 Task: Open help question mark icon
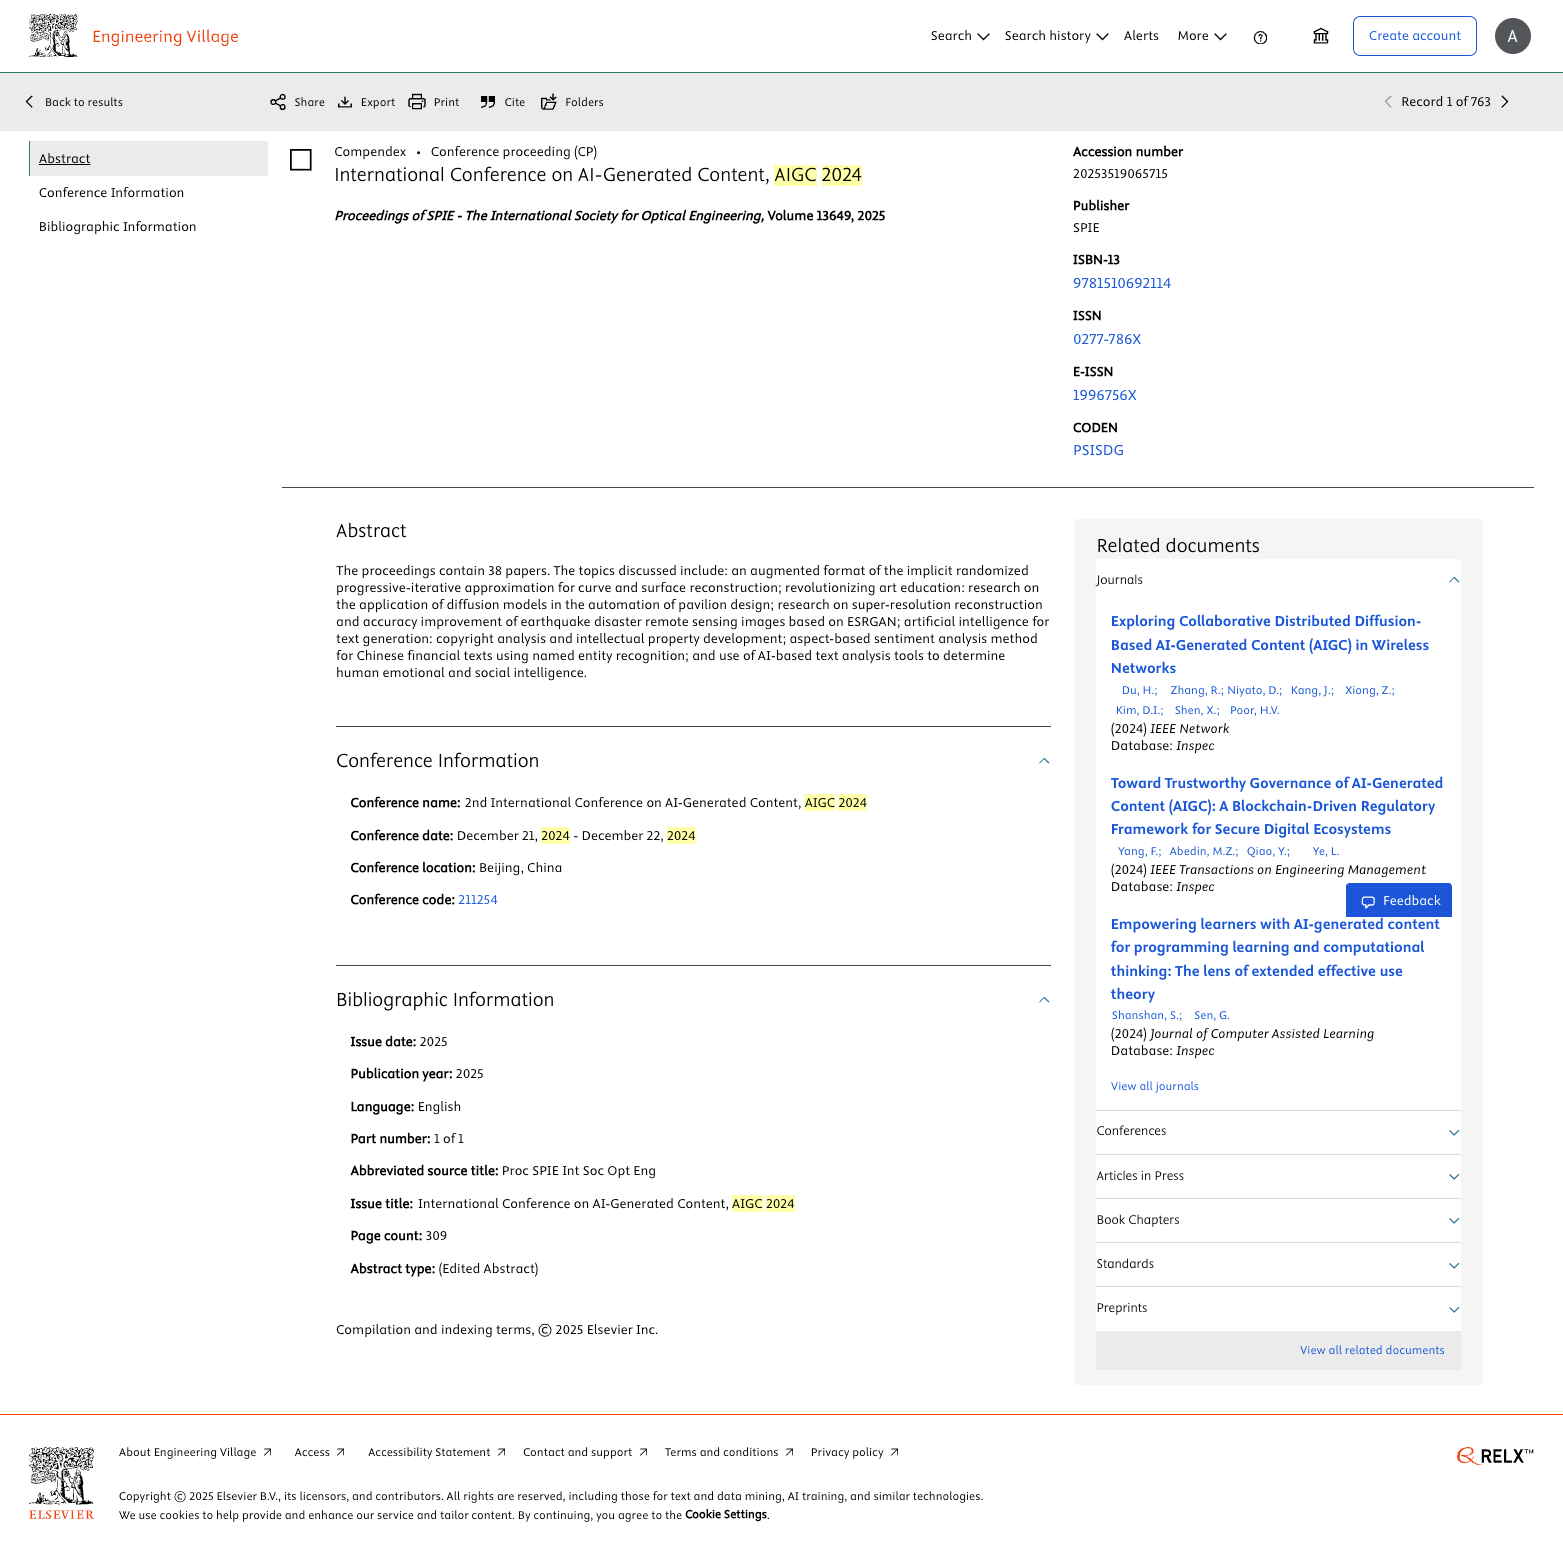click(1260, 37)
